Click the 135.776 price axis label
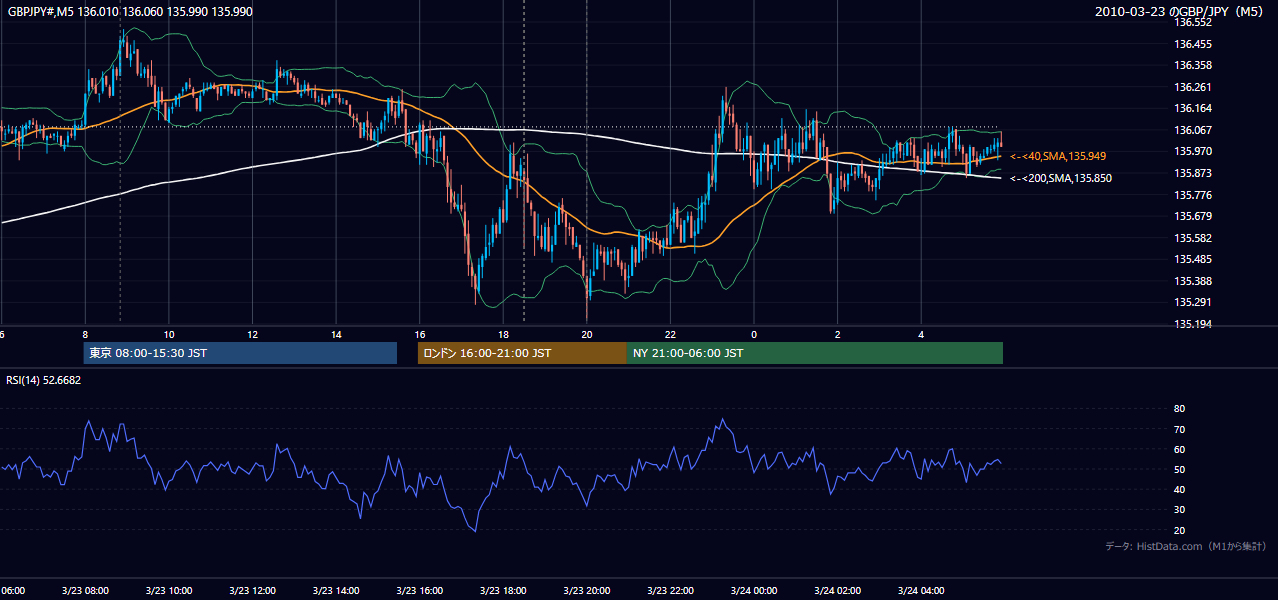The height and width of the screenshot is (600, 1278). click(x=1192, y=195)
